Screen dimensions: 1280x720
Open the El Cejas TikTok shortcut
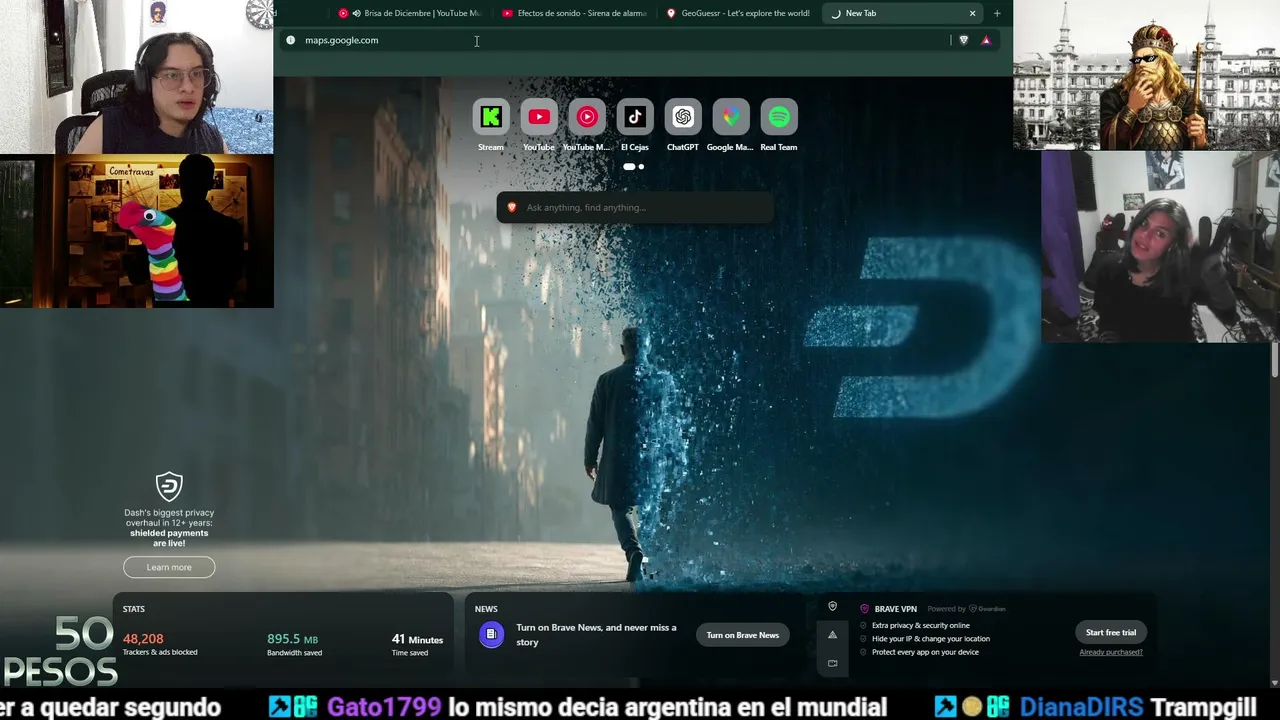[x=635, y=117]
